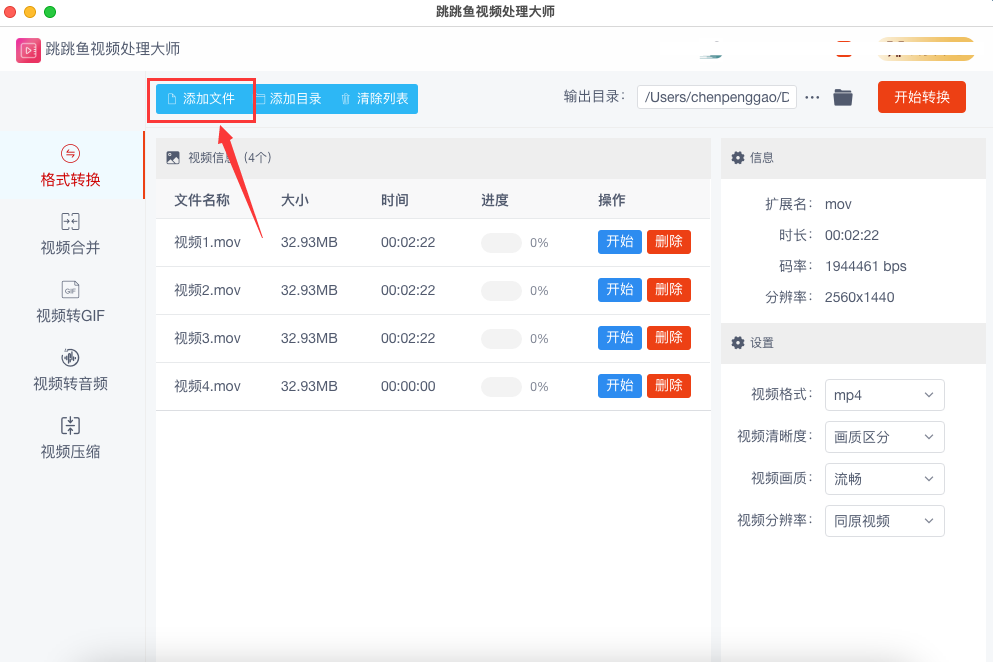This screenshot has width=993, height=662.
Task: Delete 视频4.mov from the list
Action: pos(668,386)
